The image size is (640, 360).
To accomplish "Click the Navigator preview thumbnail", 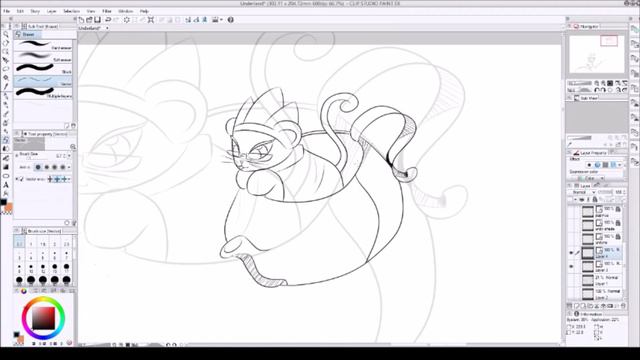I will 596,54.
